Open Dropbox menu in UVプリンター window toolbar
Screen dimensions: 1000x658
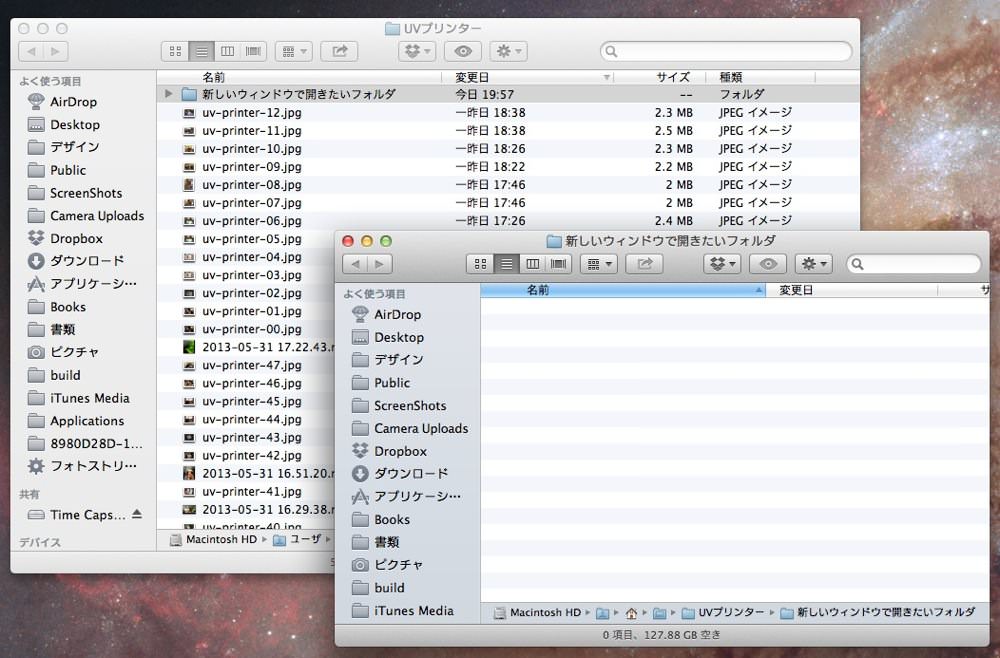(x=417, y=51)
